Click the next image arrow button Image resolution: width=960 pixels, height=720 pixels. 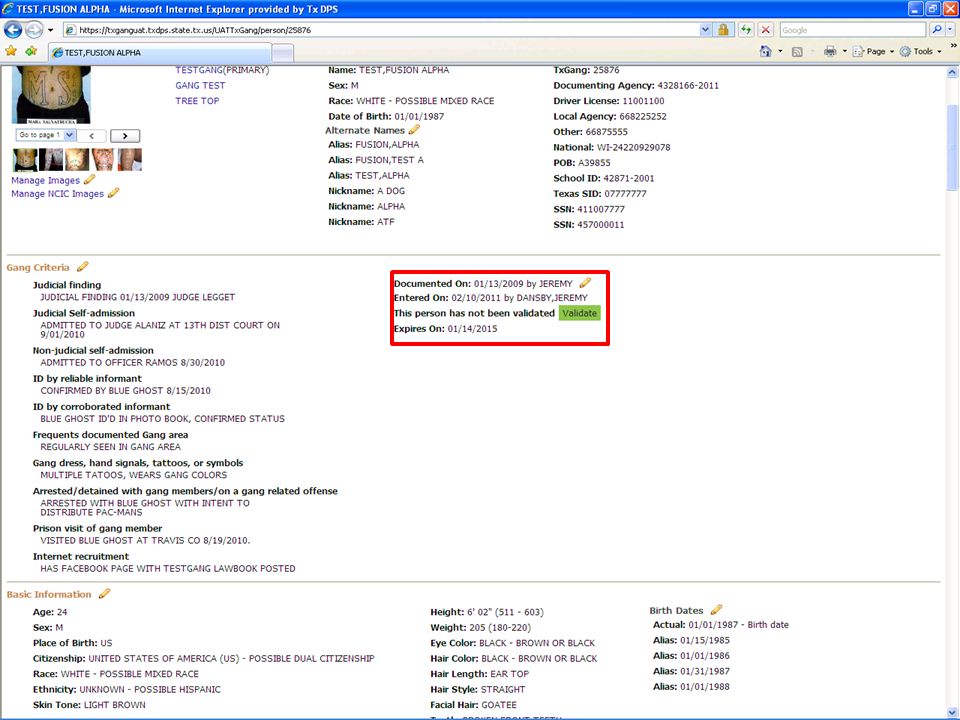click(x=125, y=136)
